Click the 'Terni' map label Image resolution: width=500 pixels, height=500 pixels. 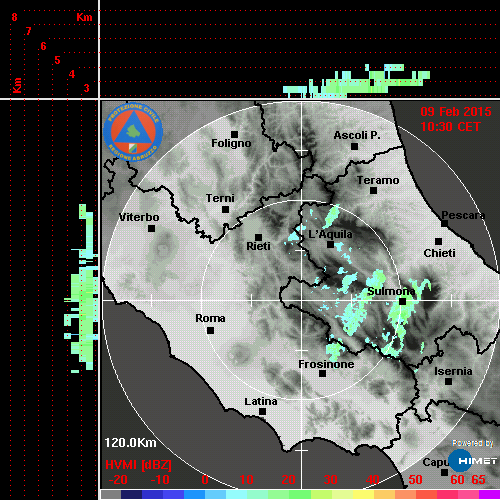(220, 198)
